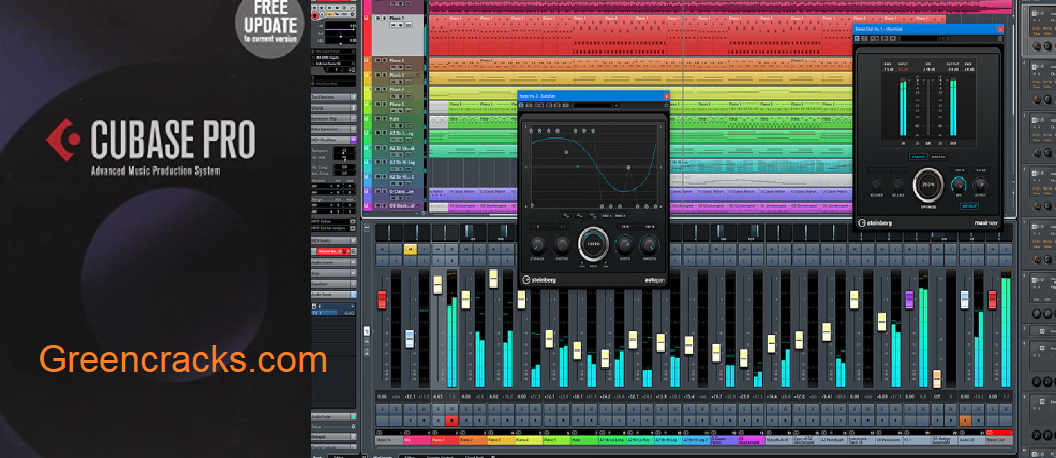Toggle the AutoPan plugin bypass power icon
This screenshot has height=458, width=1056.
523,105
